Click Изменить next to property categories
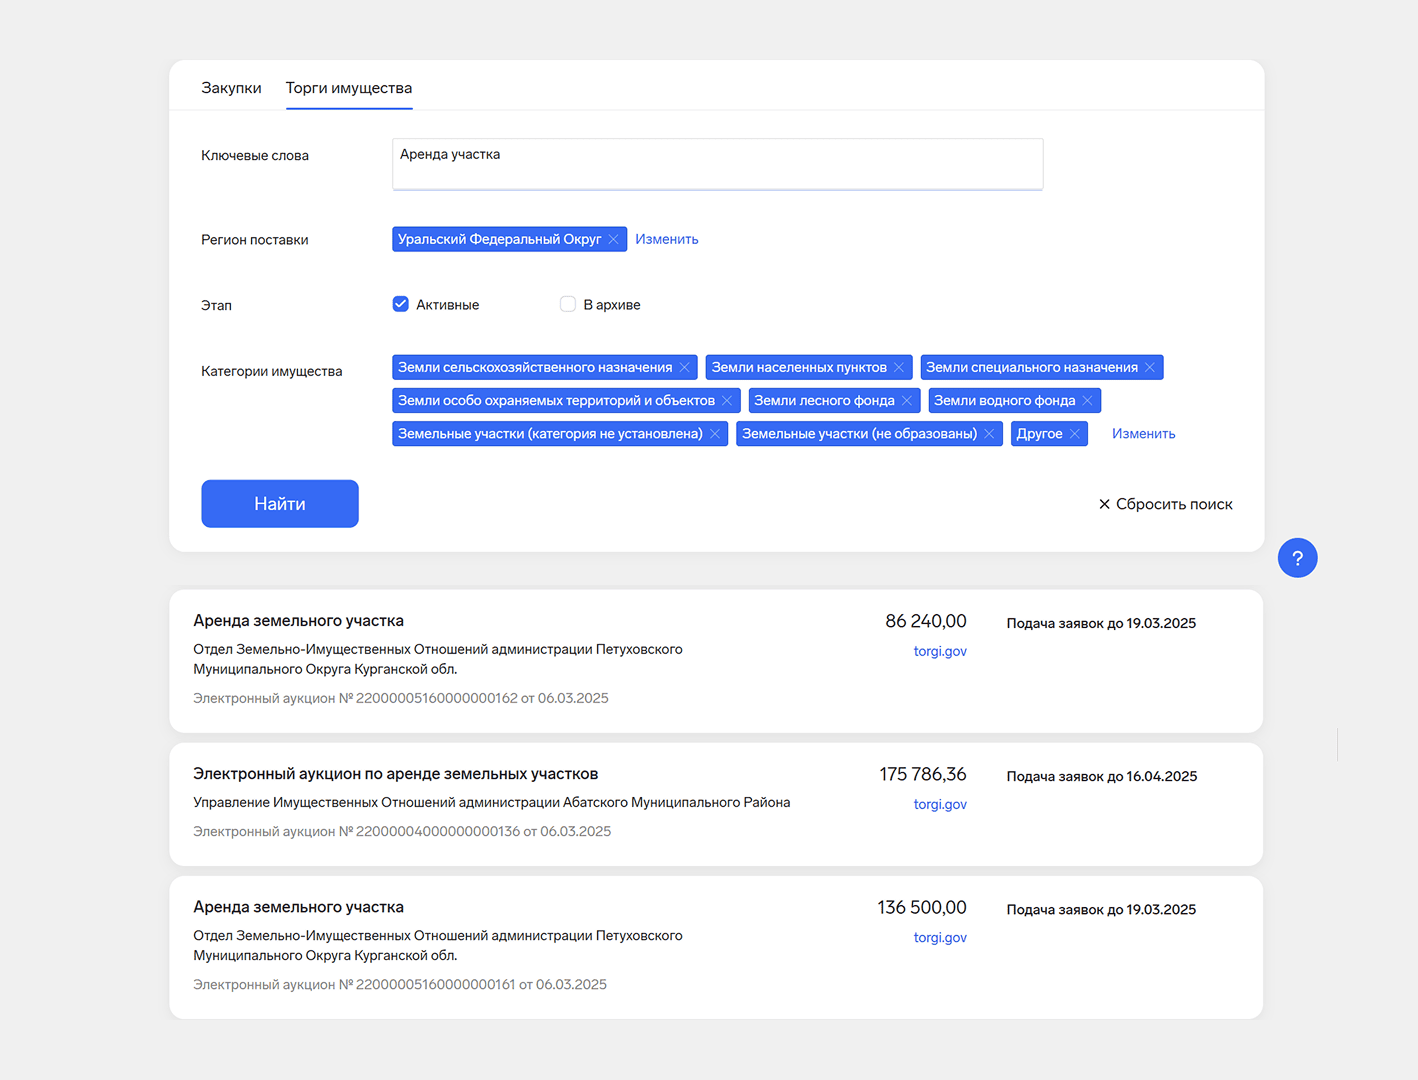This screenshot has width=1418, height=1080. pos(1143,434)
